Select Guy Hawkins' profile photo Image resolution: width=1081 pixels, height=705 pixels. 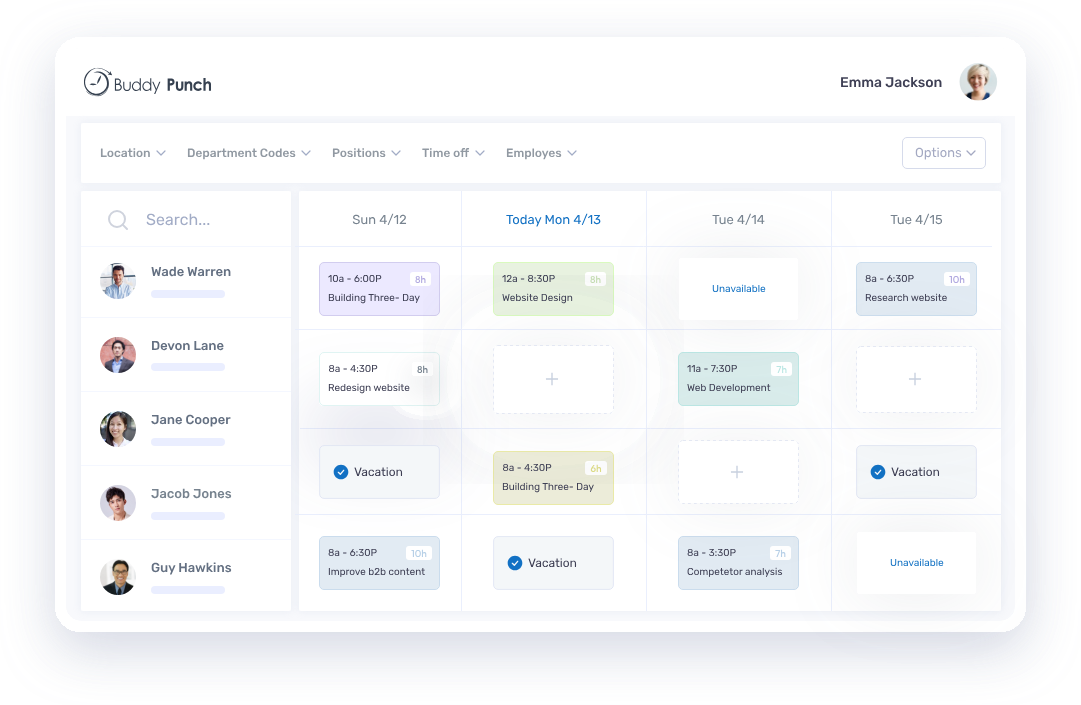[x=118, y=577]
